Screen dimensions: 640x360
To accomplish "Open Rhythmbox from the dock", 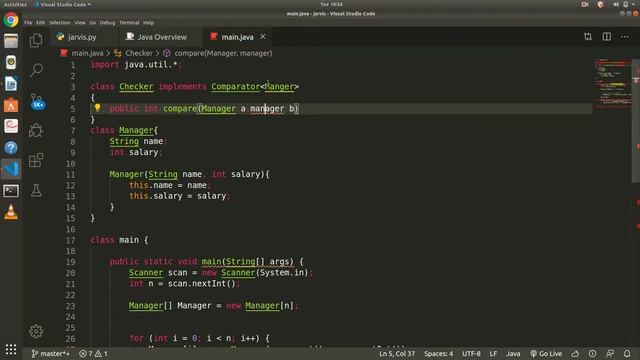I will coord(11,62).
